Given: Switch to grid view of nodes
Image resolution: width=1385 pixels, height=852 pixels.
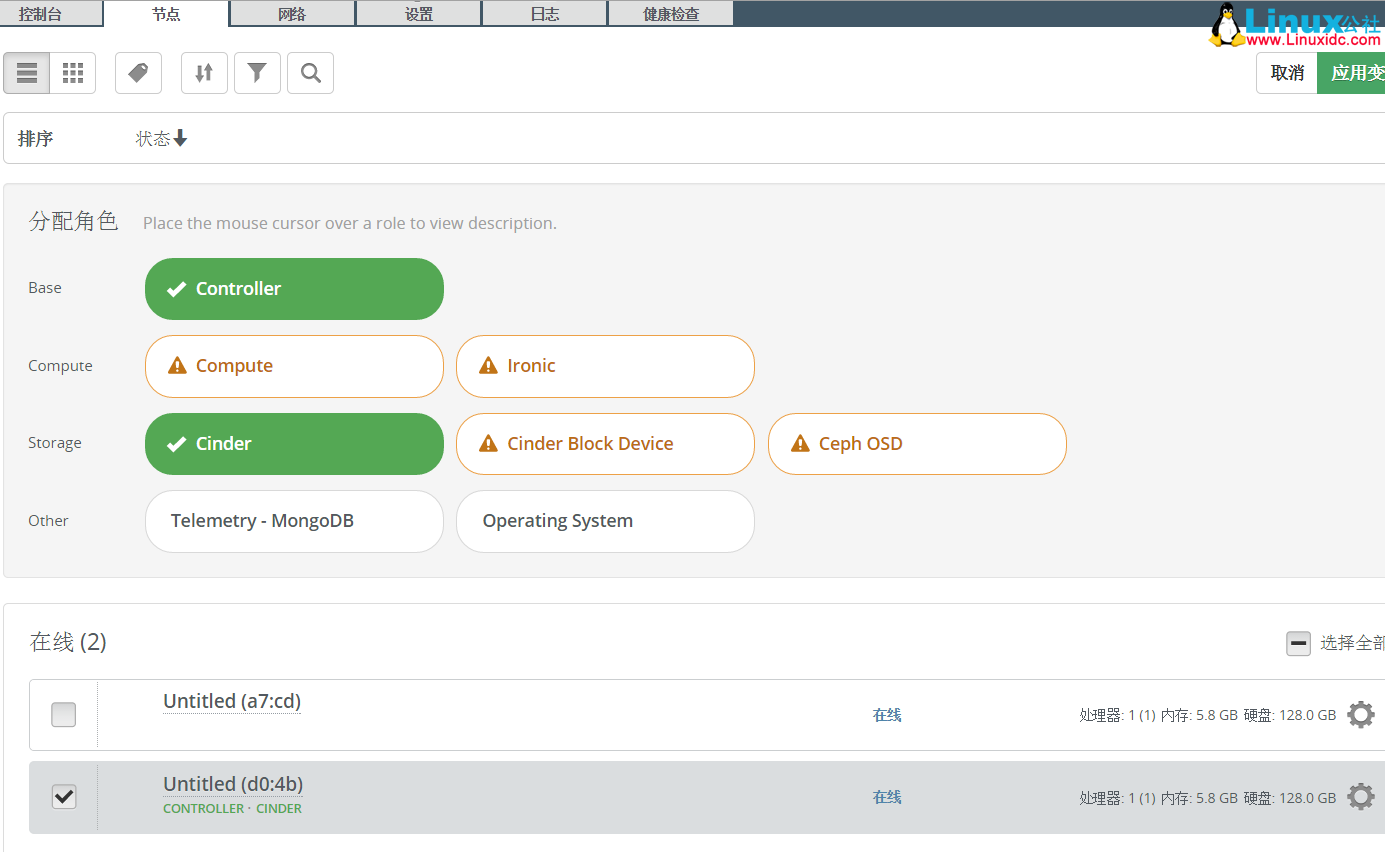Looking at the screenshot, I should [x=72, y=72].
